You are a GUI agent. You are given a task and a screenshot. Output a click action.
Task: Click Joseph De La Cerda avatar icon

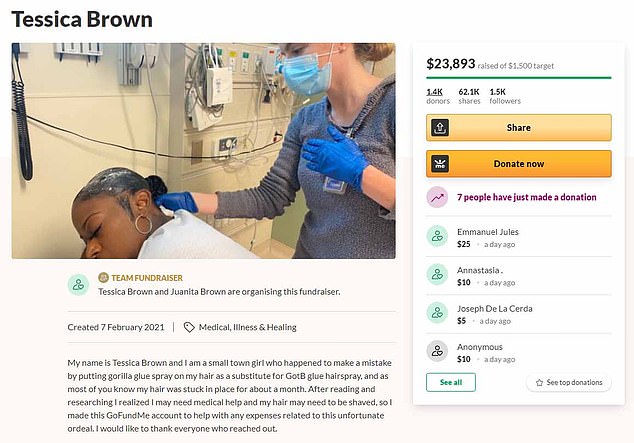pos(437,312)
